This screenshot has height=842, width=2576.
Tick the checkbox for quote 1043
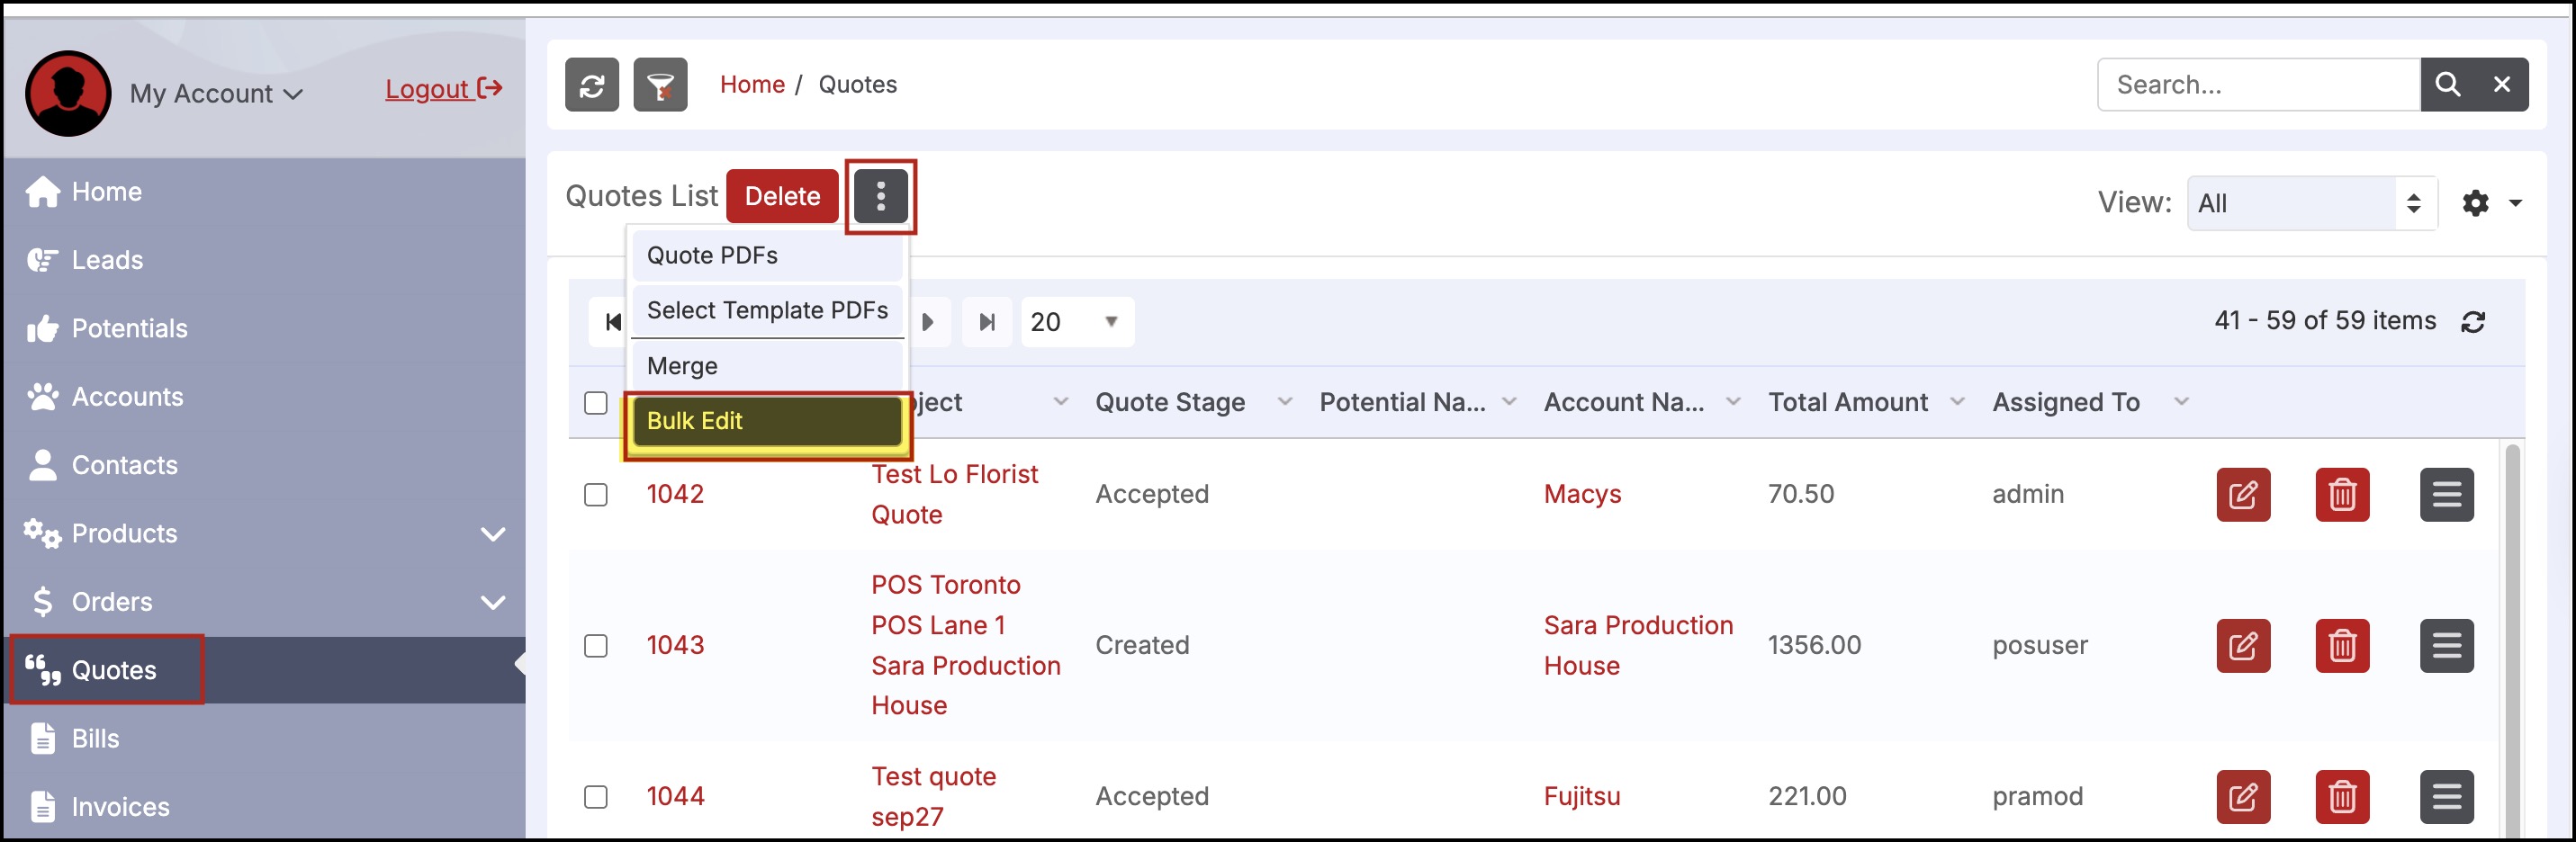click(x=596, y=645)
